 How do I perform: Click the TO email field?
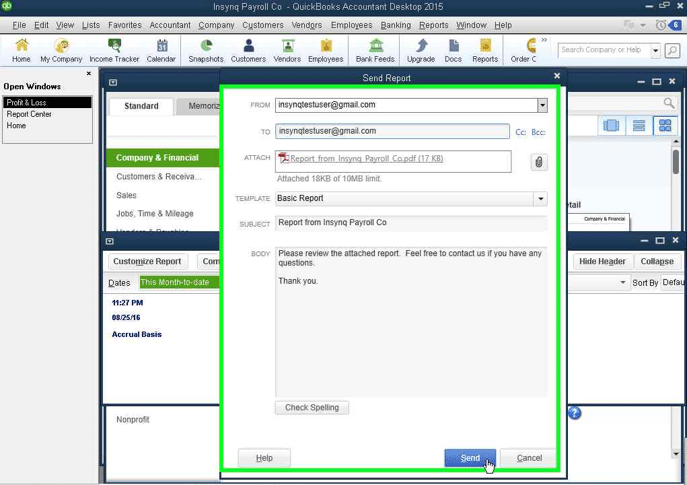392,131
